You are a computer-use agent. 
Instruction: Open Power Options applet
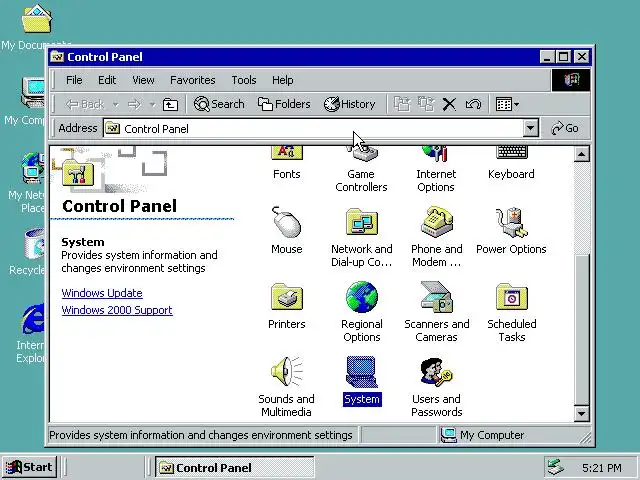point(511,231)
